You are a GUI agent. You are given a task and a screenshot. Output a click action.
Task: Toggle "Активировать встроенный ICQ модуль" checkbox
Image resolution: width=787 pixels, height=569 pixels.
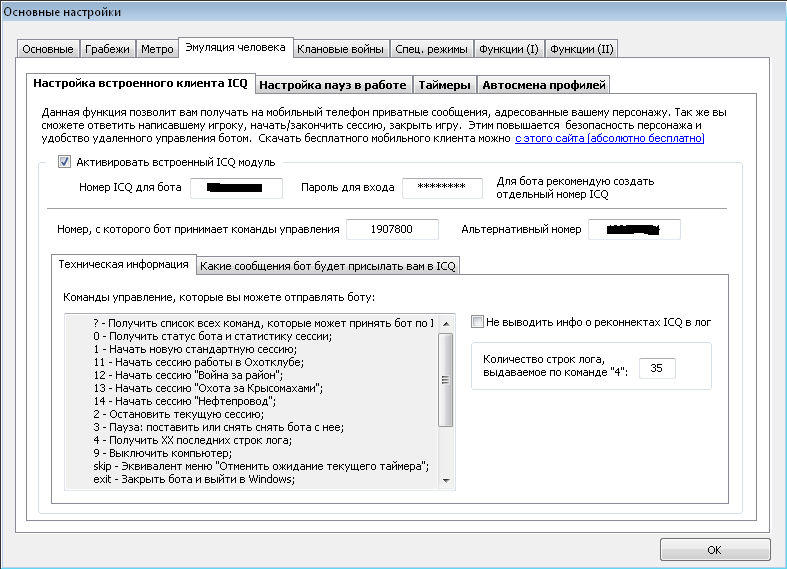(x=64, y=162)
